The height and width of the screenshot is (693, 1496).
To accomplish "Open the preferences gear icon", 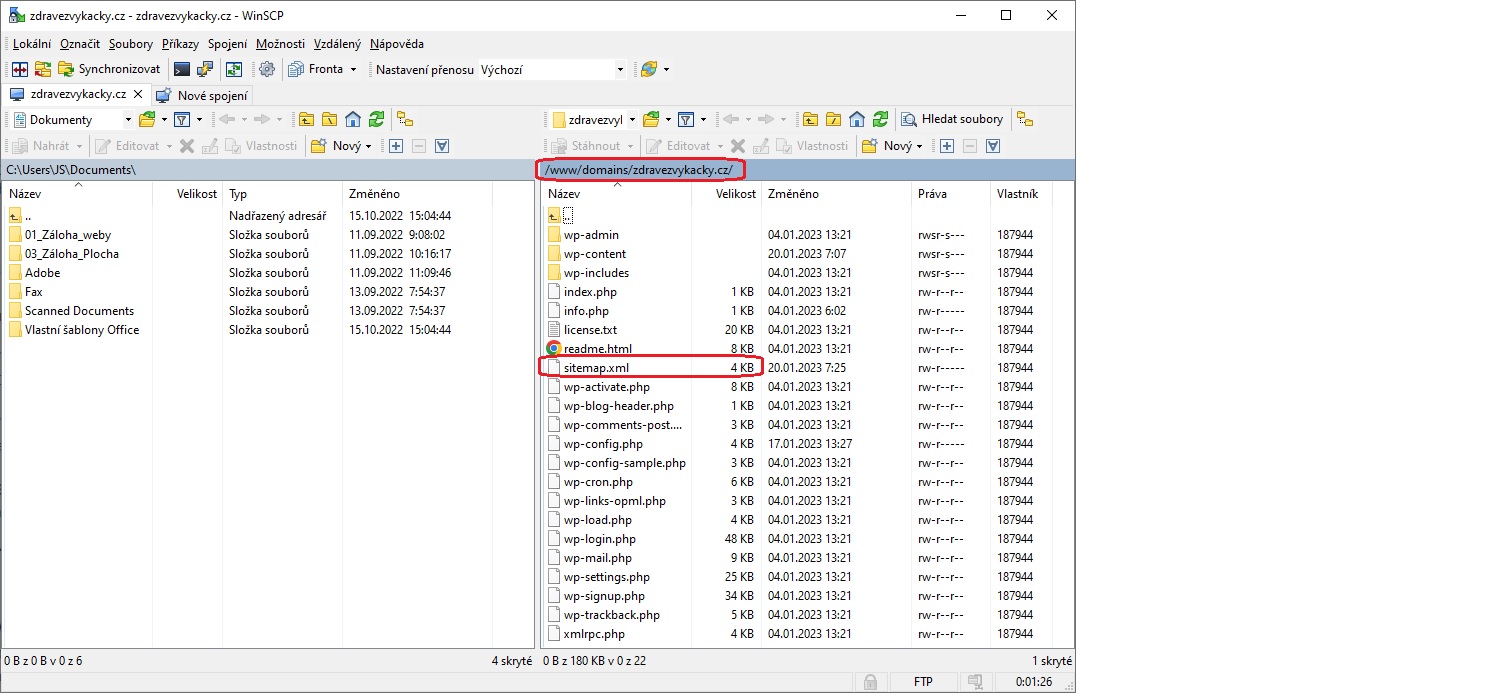I will click(x=267, y=70).
